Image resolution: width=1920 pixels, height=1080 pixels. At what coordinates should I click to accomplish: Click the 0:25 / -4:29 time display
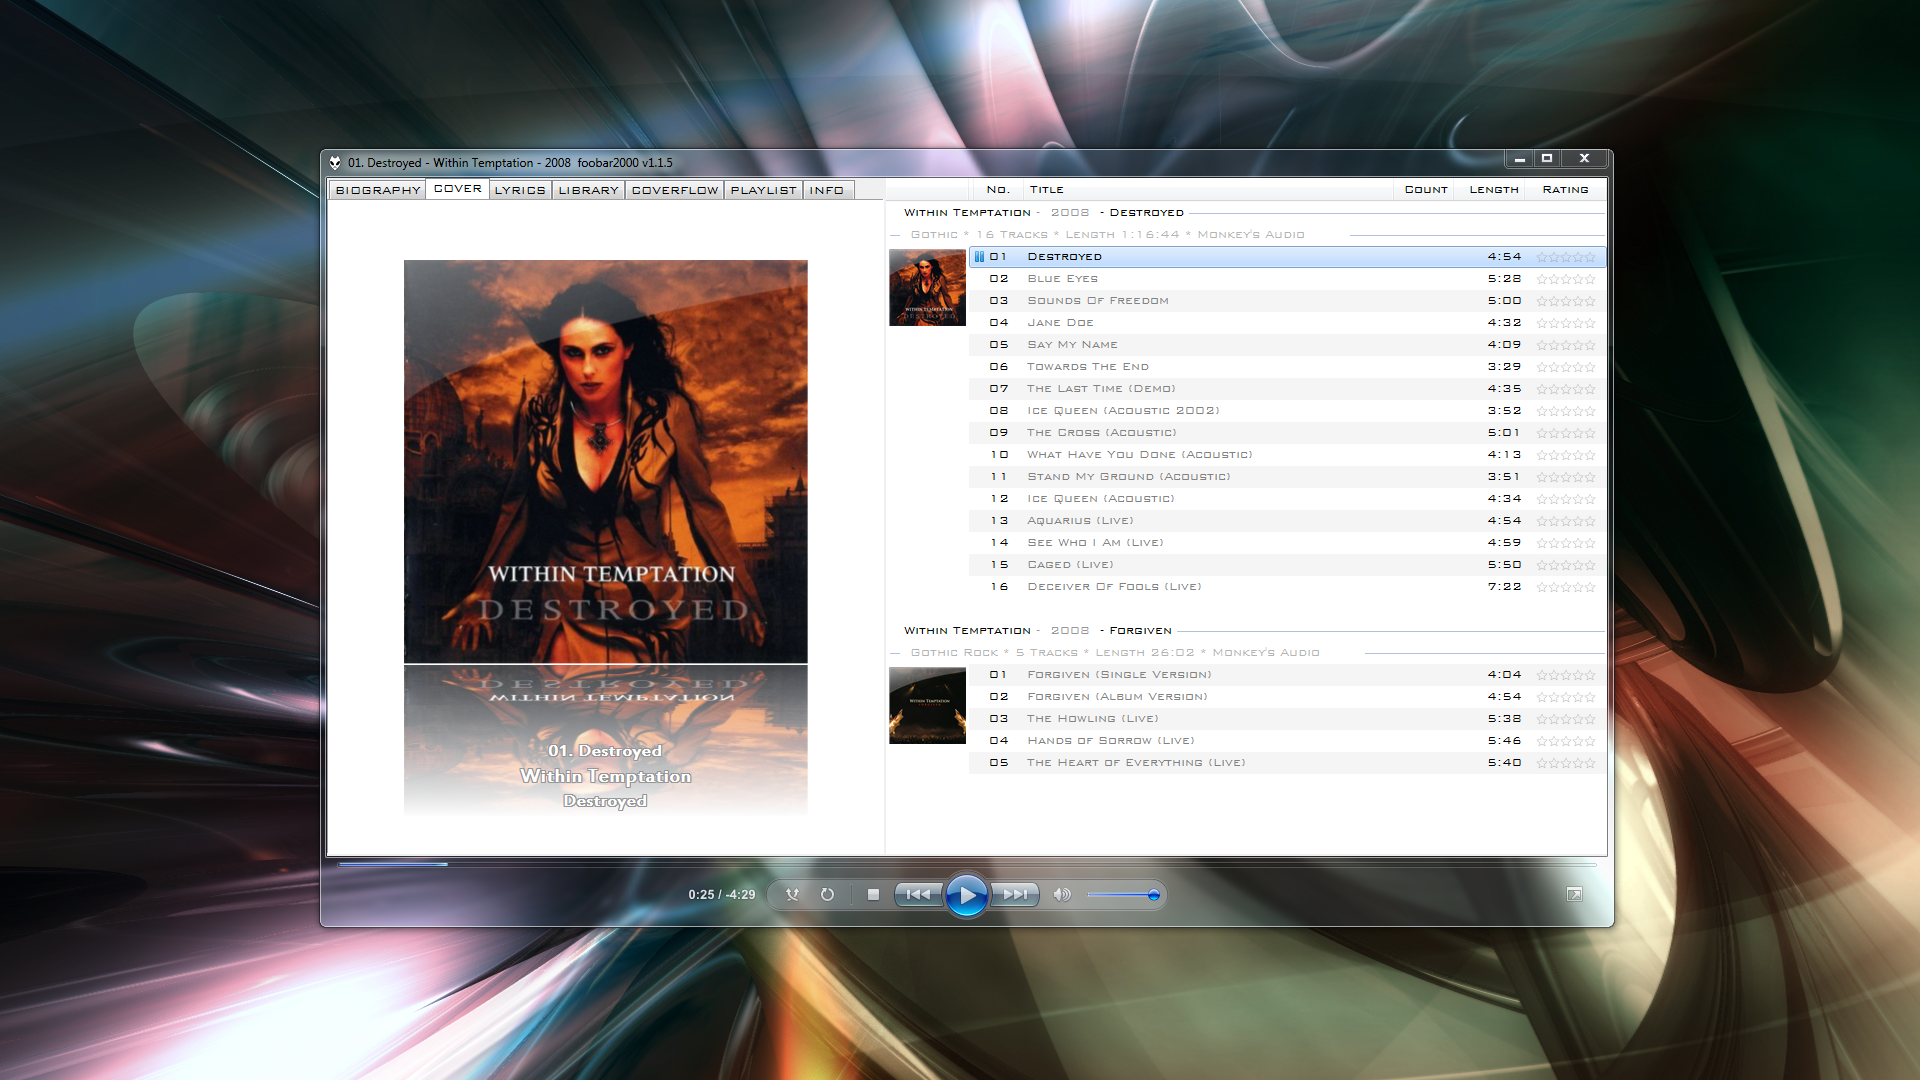[x=722, y=895]
